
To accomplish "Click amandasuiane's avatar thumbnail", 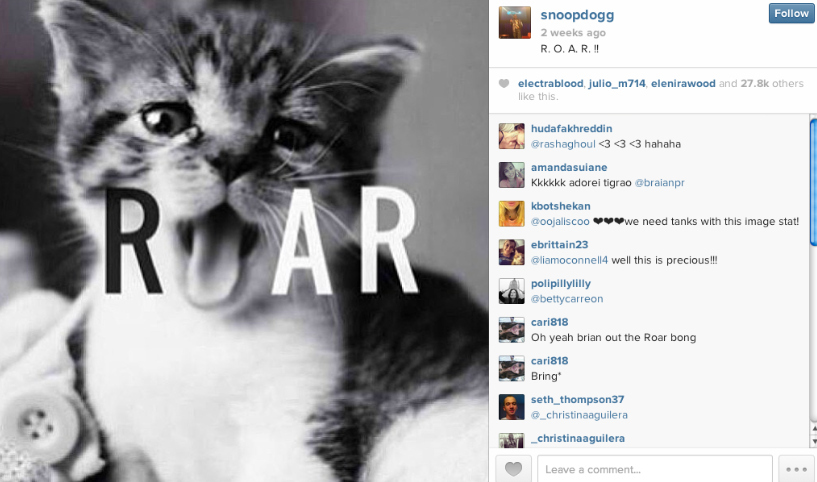I will 512,175.
